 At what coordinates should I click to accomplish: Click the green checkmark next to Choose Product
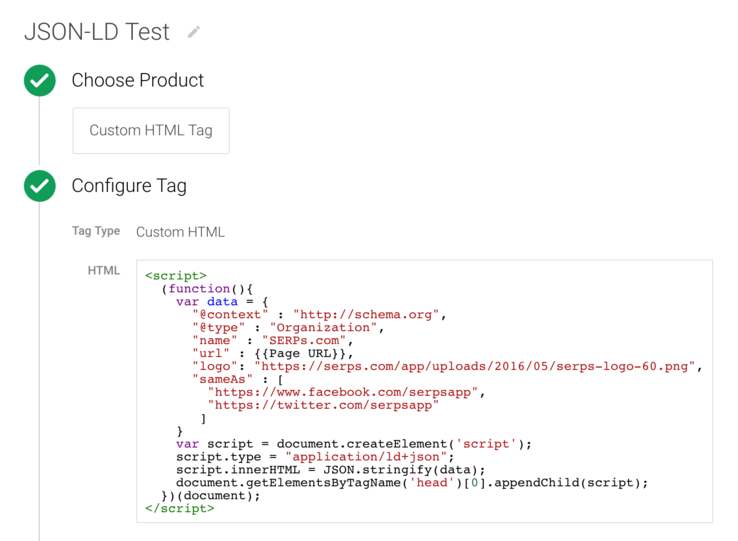pos(40,80)
